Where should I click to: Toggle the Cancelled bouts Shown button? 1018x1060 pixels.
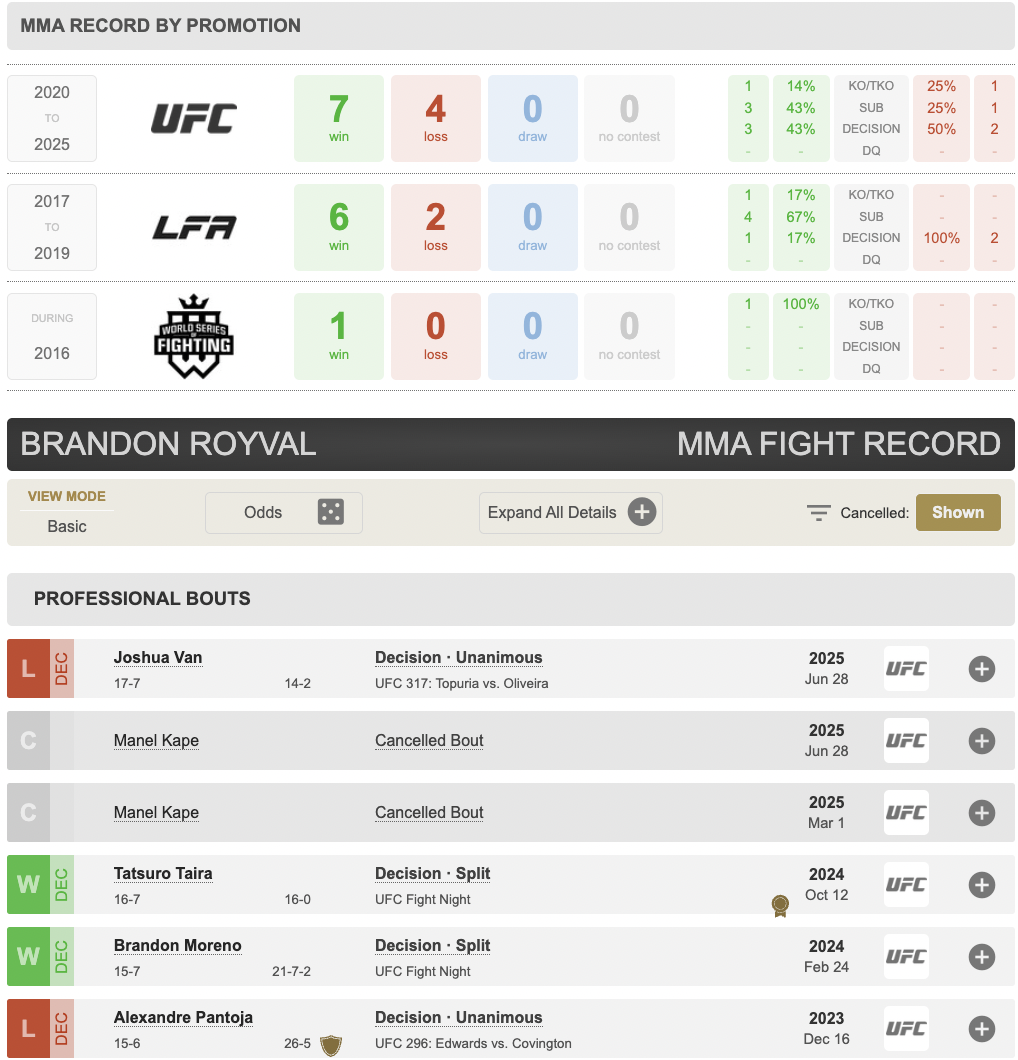pos(958,512)
